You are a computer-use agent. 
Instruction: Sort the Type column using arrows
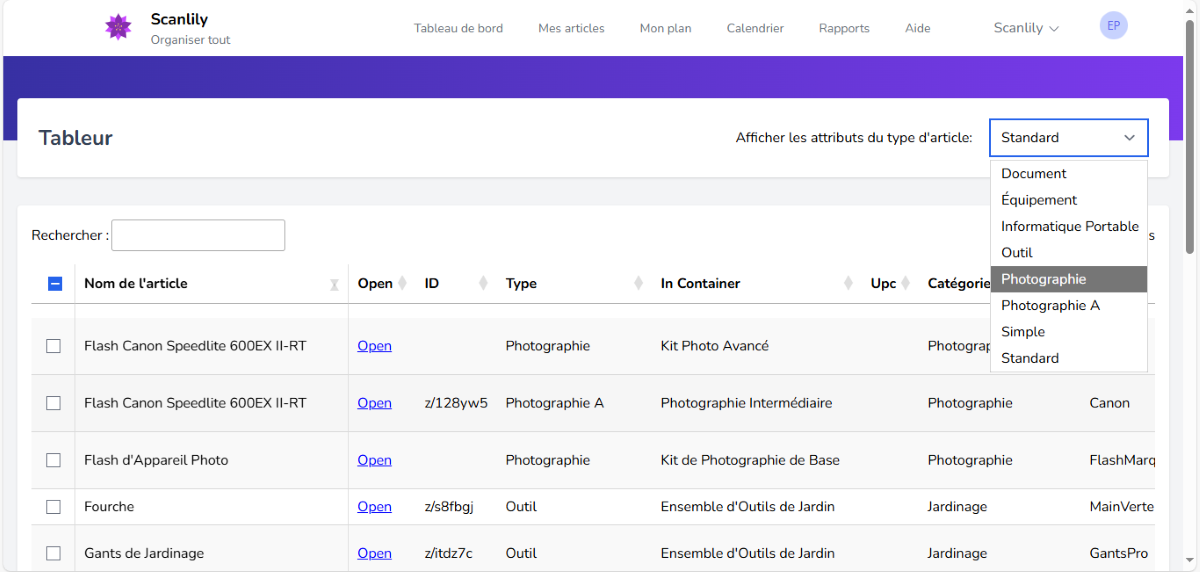pos(638,283)
